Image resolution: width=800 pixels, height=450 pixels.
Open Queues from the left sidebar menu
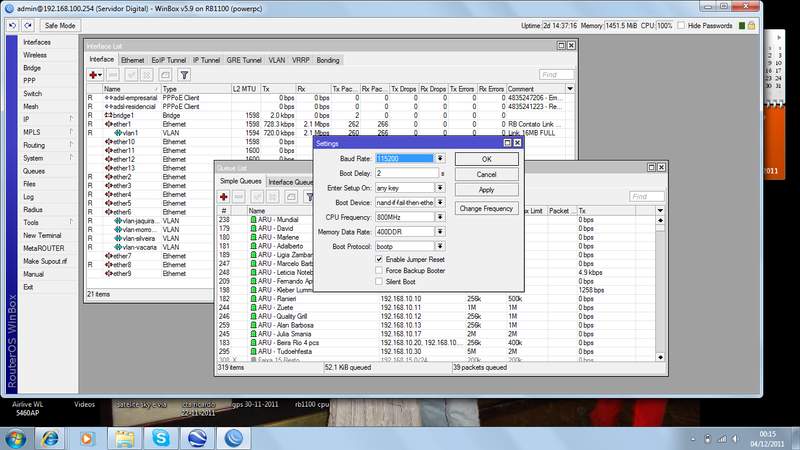click(36, 171)
